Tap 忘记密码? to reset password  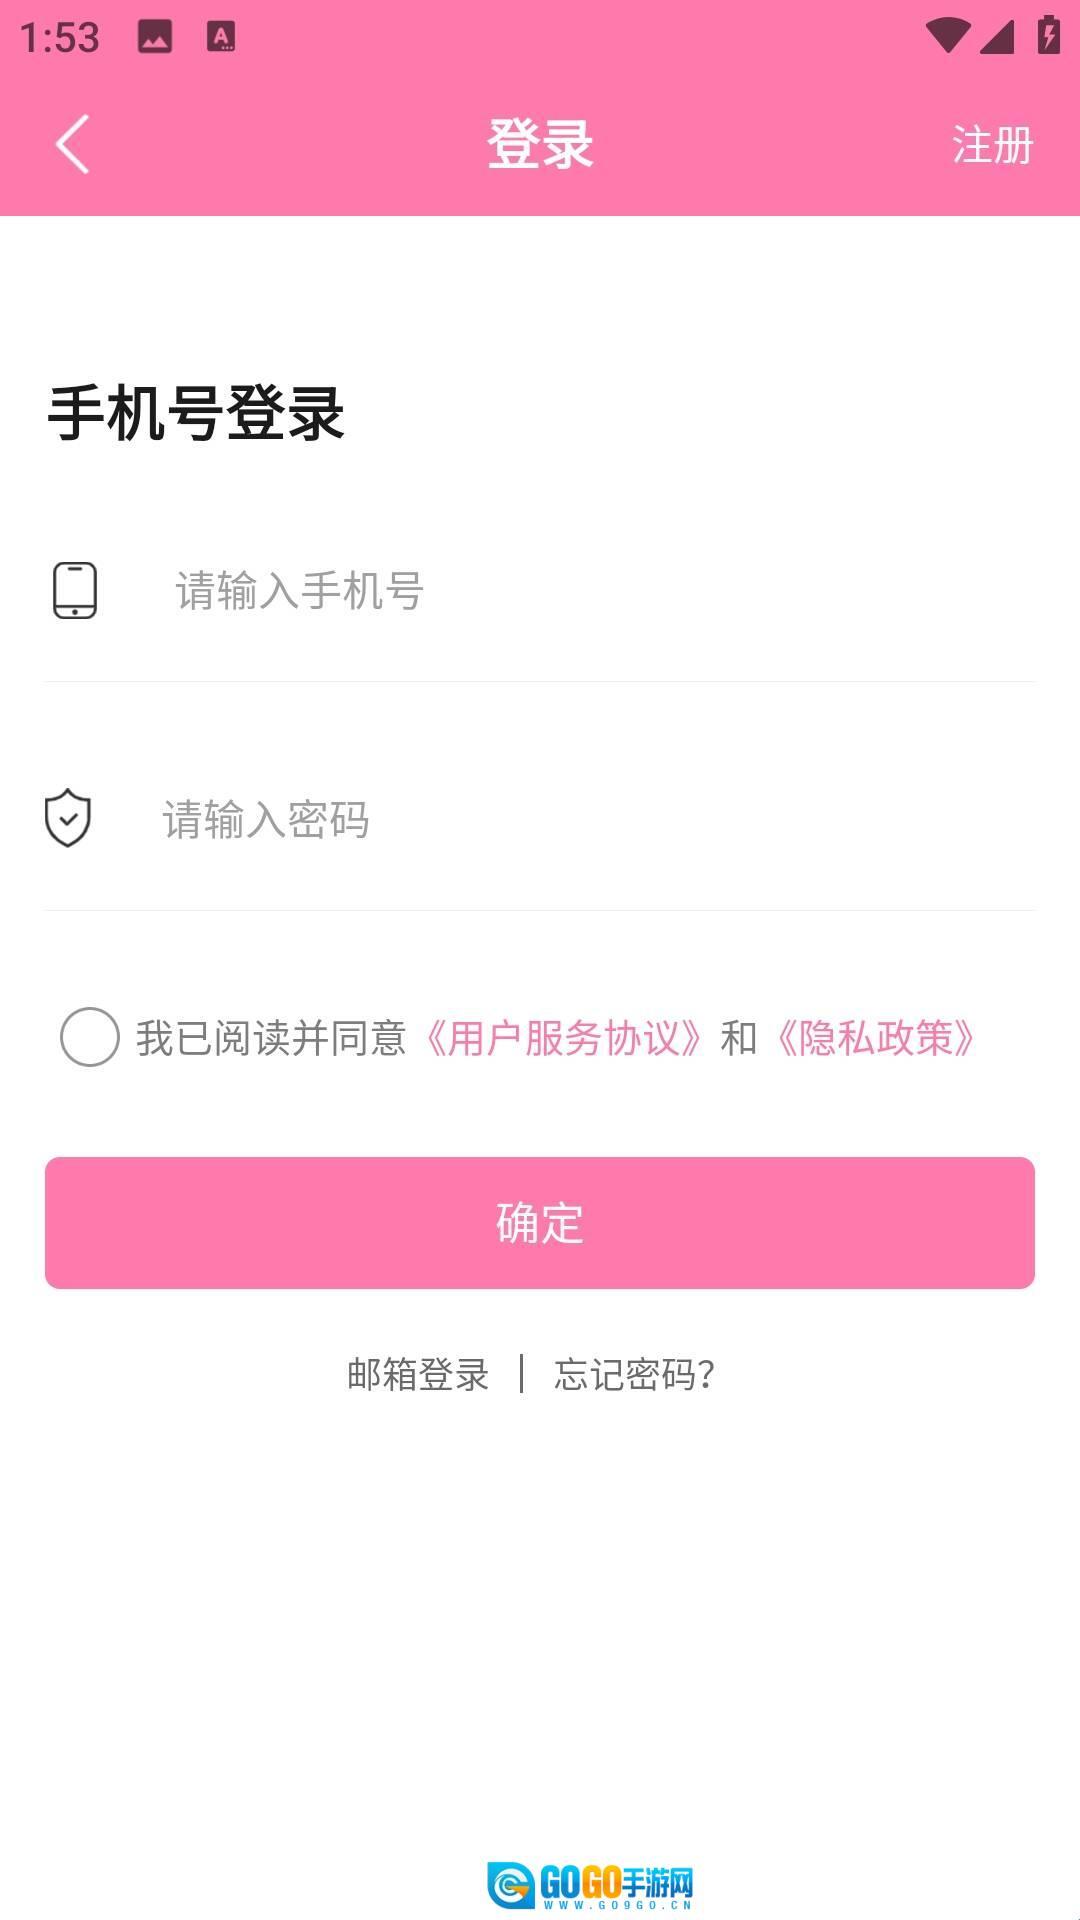point(635,1374)
